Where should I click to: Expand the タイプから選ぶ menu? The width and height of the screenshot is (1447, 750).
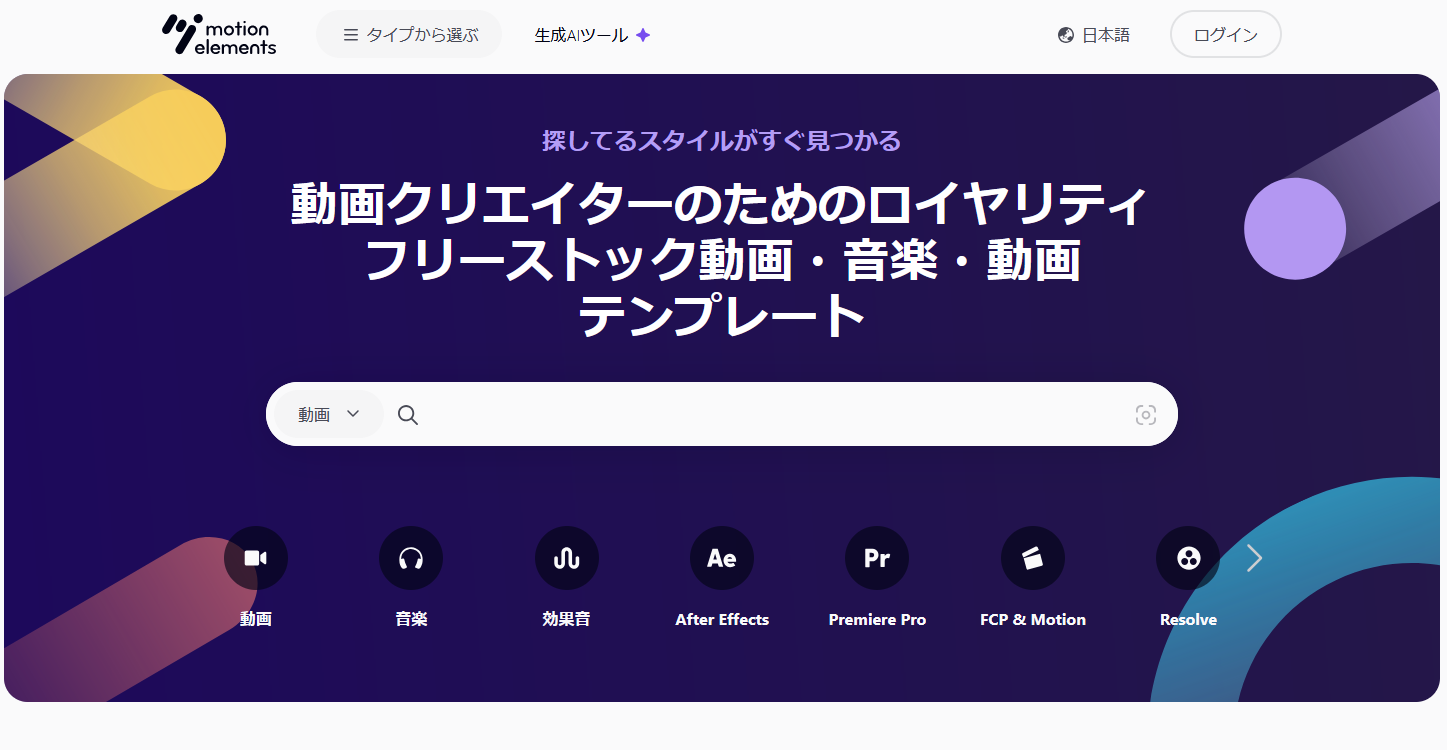pos(409,34)
